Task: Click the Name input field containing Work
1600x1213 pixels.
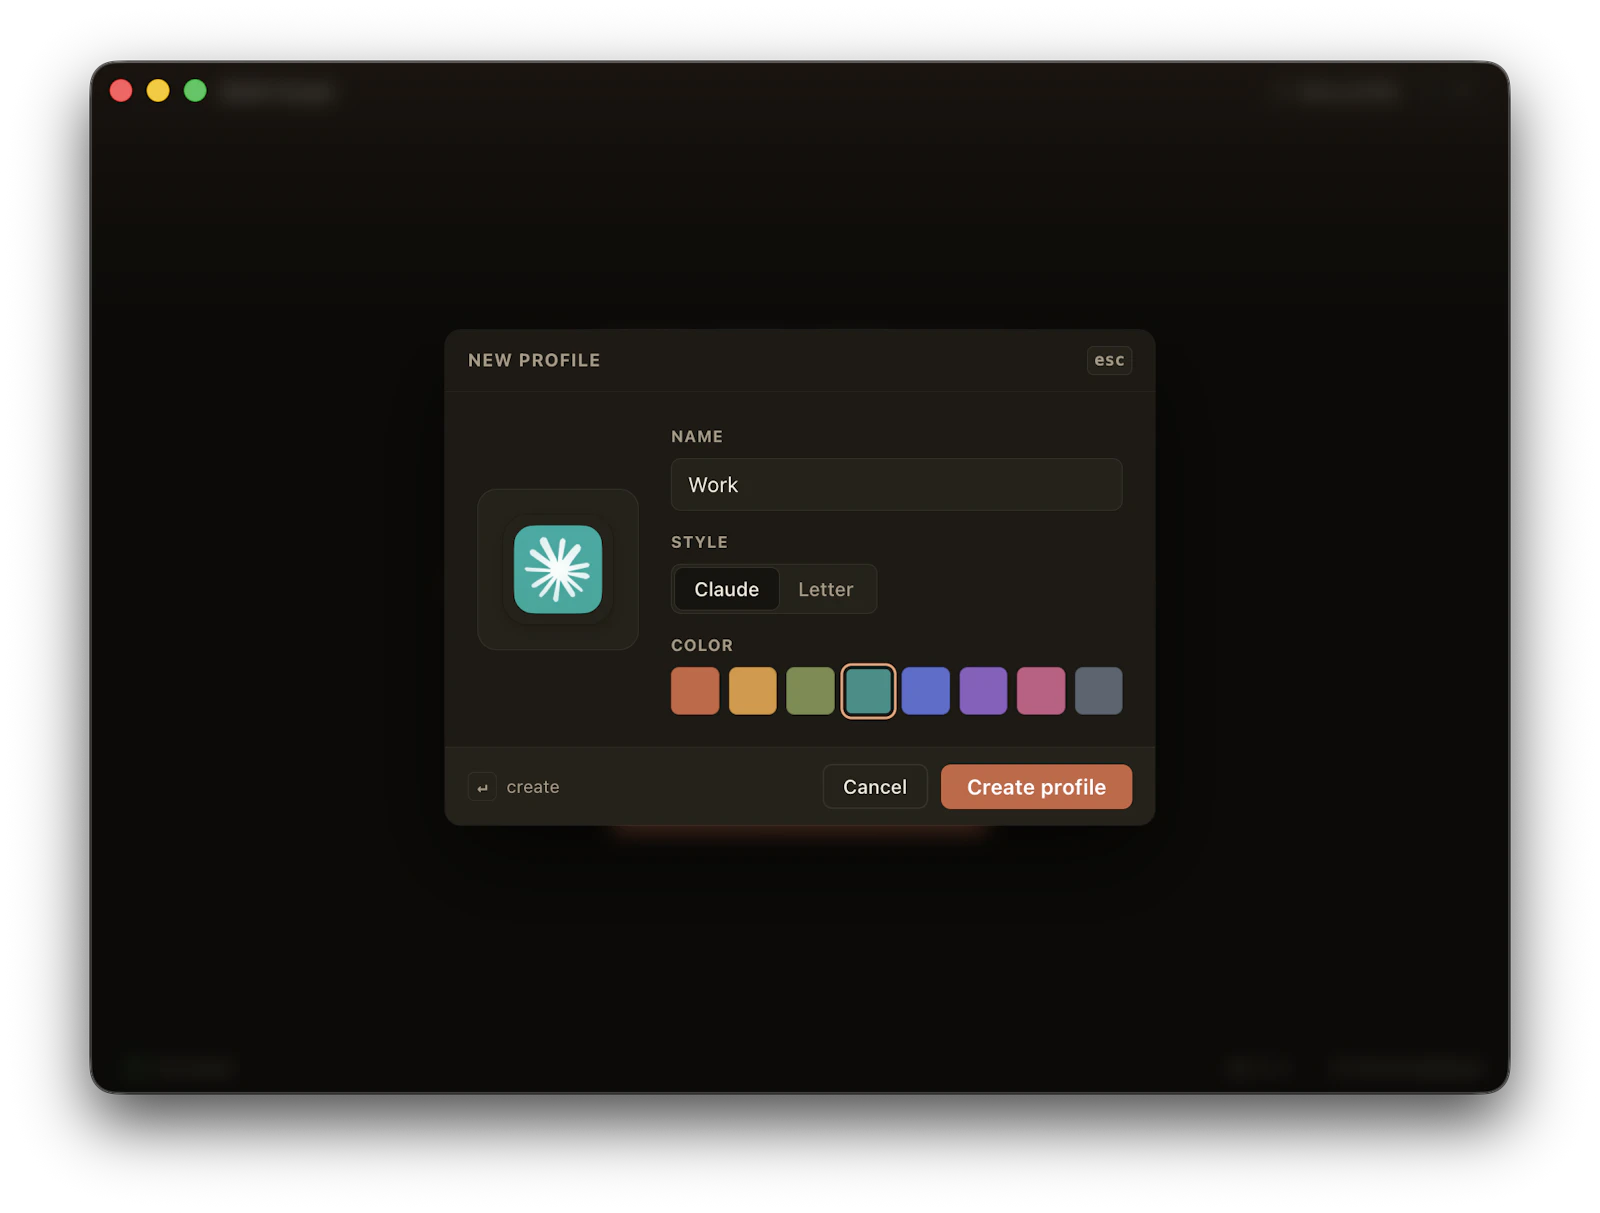Action: pos(896,485)
